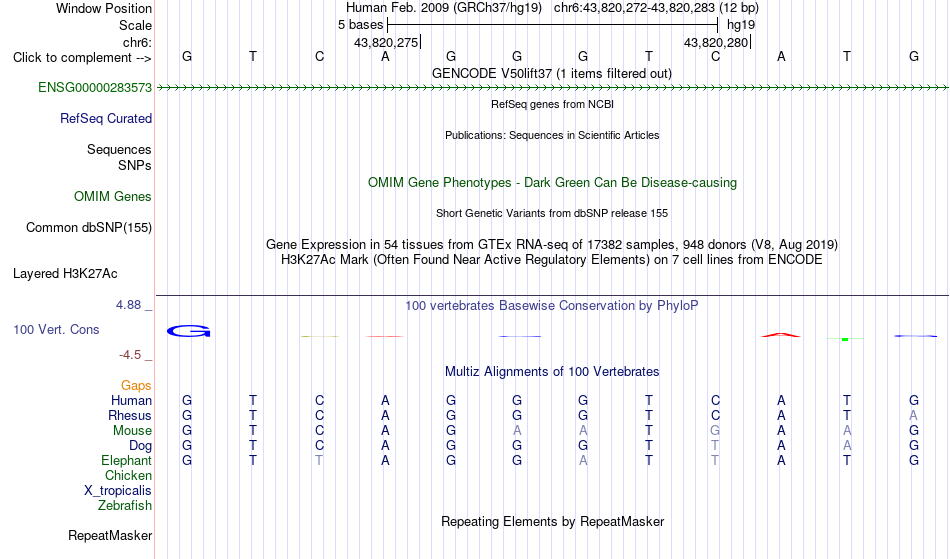Click 'Repeating Elements by RepeatMasker' title

(552, 521)
